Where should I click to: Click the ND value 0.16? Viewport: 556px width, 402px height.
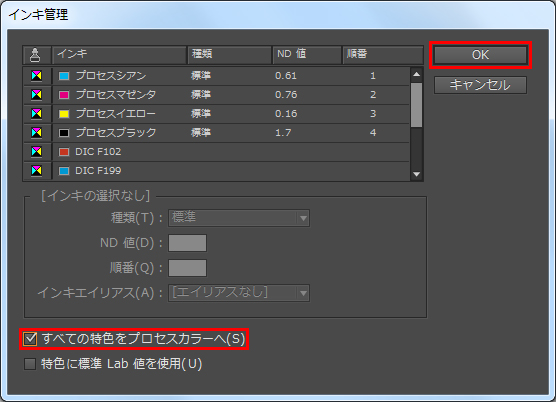(x=286, y=114)
